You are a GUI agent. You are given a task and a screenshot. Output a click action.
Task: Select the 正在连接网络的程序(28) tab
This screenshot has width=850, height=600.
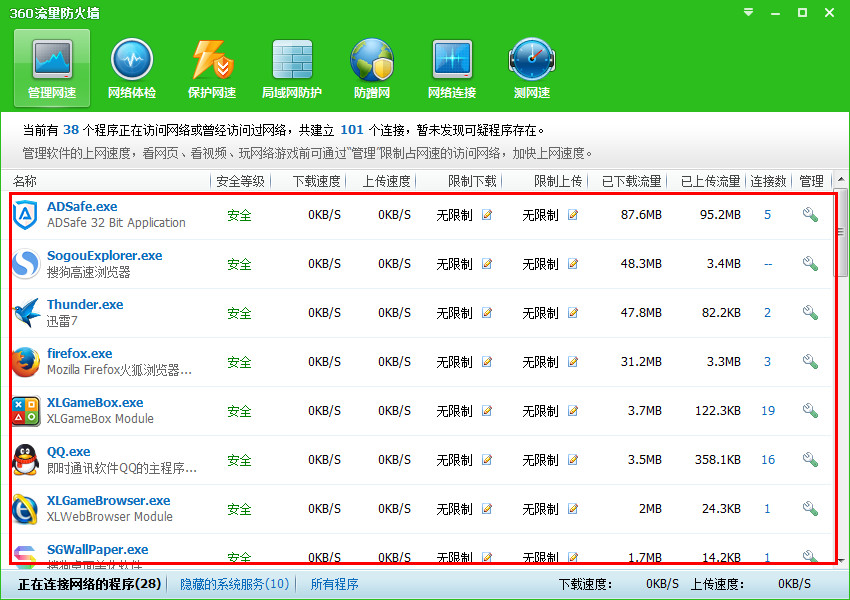pyautogui.click(x=90, y=584)
